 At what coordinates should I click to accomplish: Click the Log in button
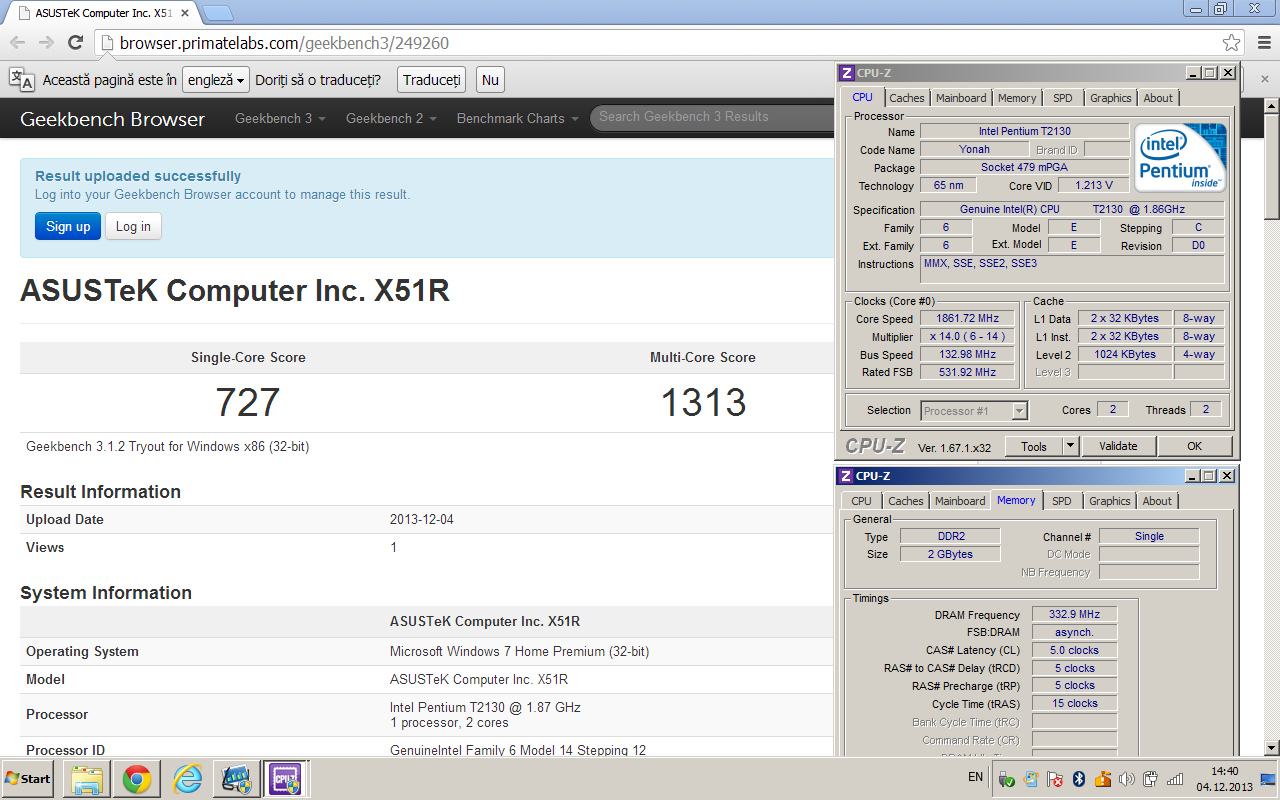[x=133, y=226]
